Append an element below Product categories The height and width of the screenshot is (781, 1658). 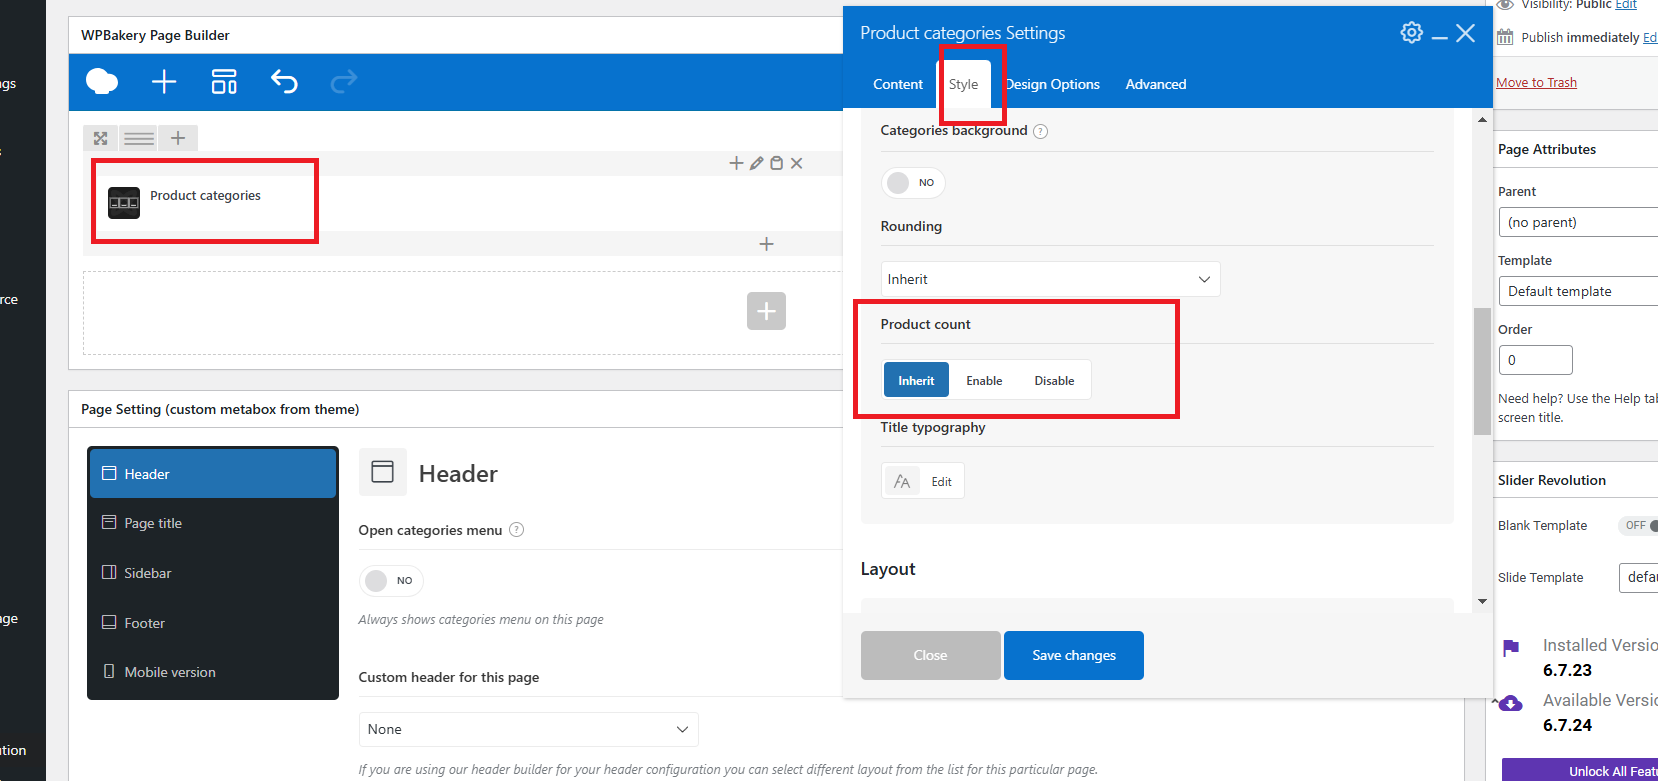[766, 244]
